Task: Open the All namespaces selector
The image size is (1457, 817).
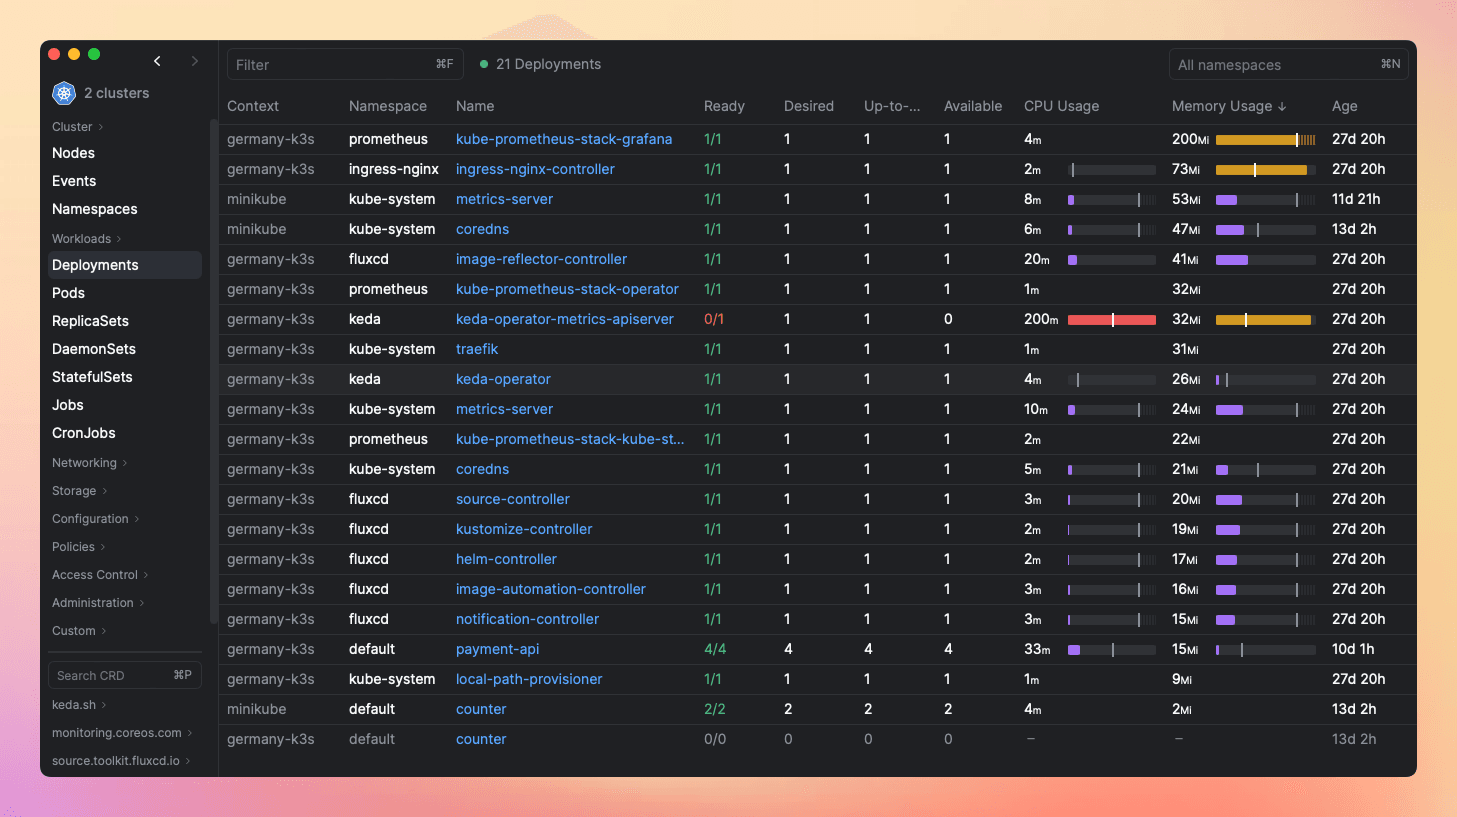Action: tap(1288, 63)
